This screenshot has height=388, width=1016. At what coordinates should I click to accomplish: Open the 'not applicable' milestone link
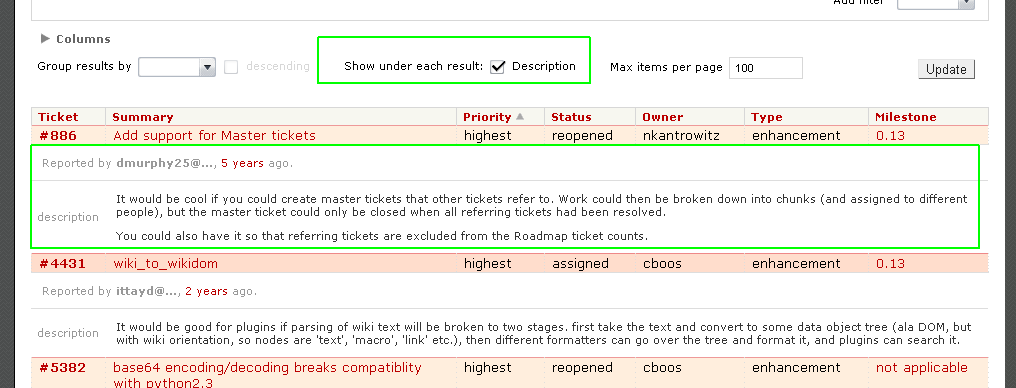[922, 368]
